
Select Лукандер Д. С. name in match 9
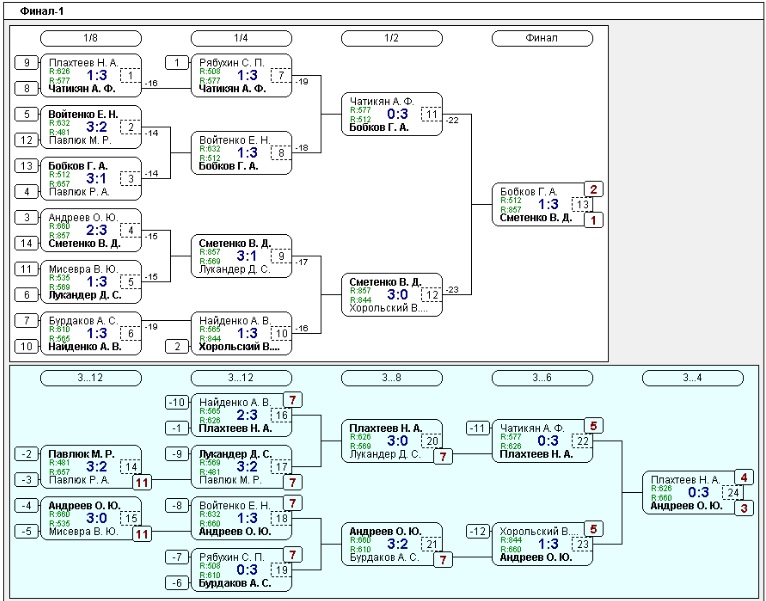[x=235, y=269]
